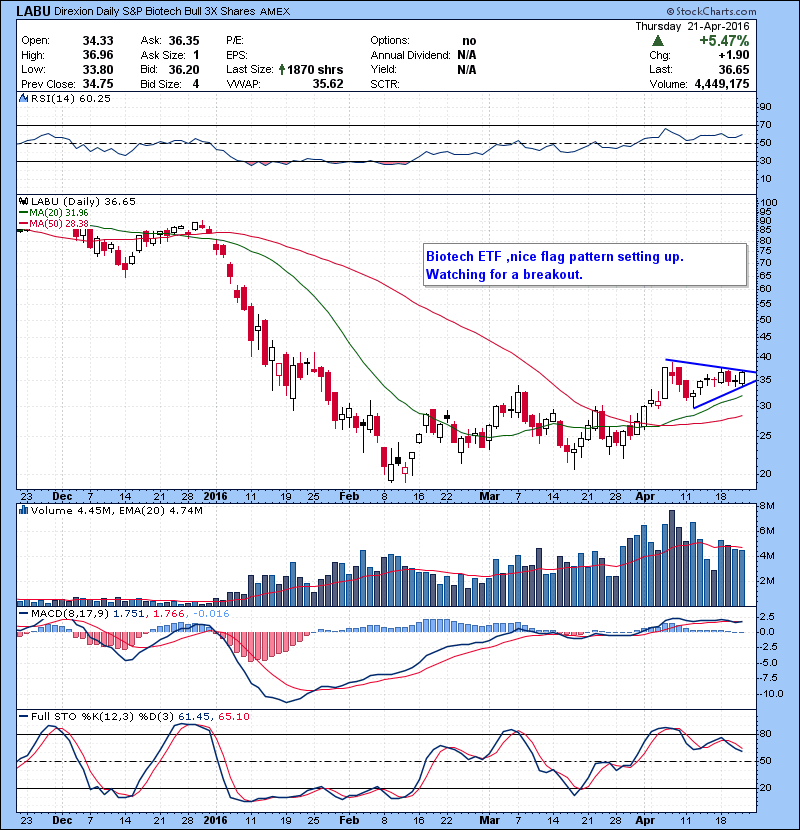The width and height of the screenshot is (800, 830).
Task: Click the RSI(14) line chart icon
Action: (x=21, y=99)
